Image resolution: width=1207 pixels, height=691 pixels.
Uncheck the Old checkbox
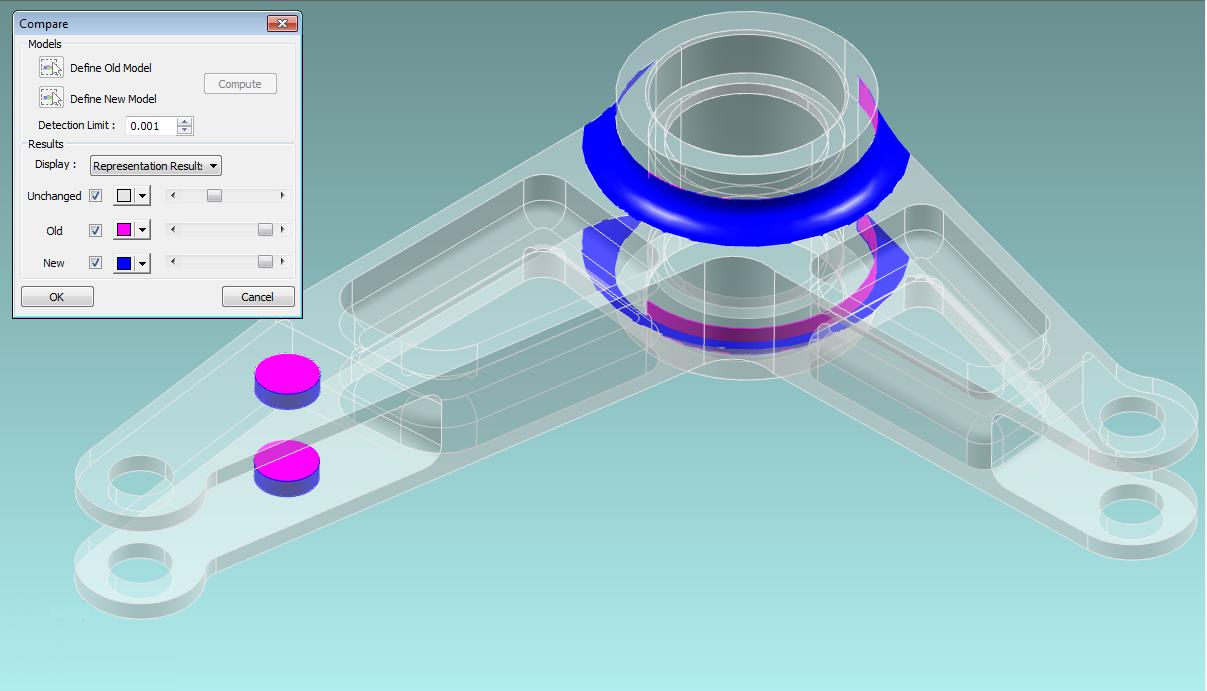click(x=96, y=230)
